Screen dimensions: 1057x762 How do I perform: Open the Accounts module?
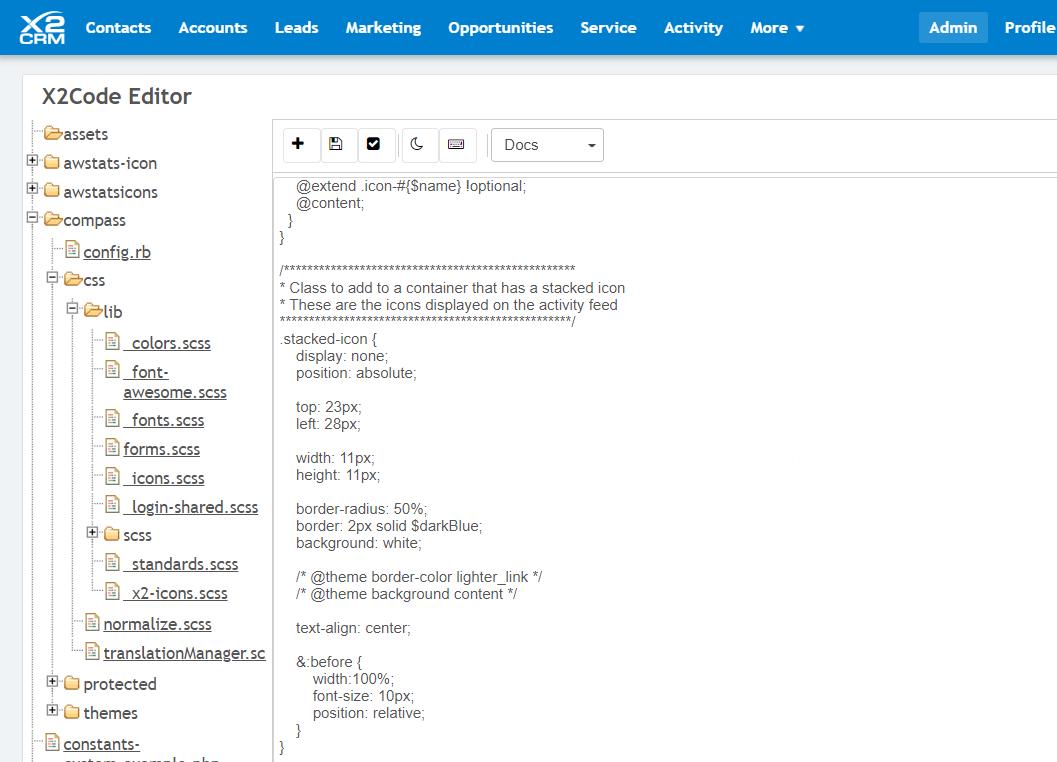click(213, 28)
